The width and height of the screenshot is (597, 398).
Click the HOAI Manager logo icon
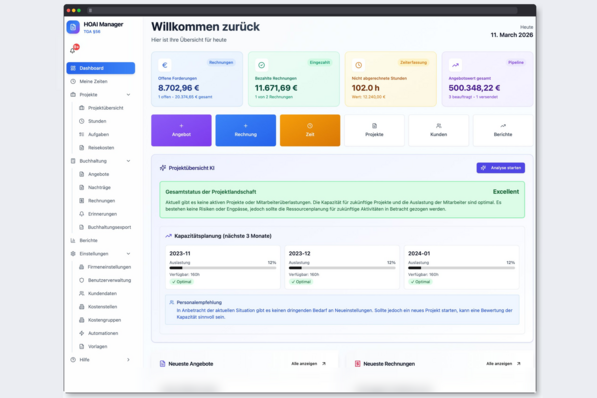73,27
